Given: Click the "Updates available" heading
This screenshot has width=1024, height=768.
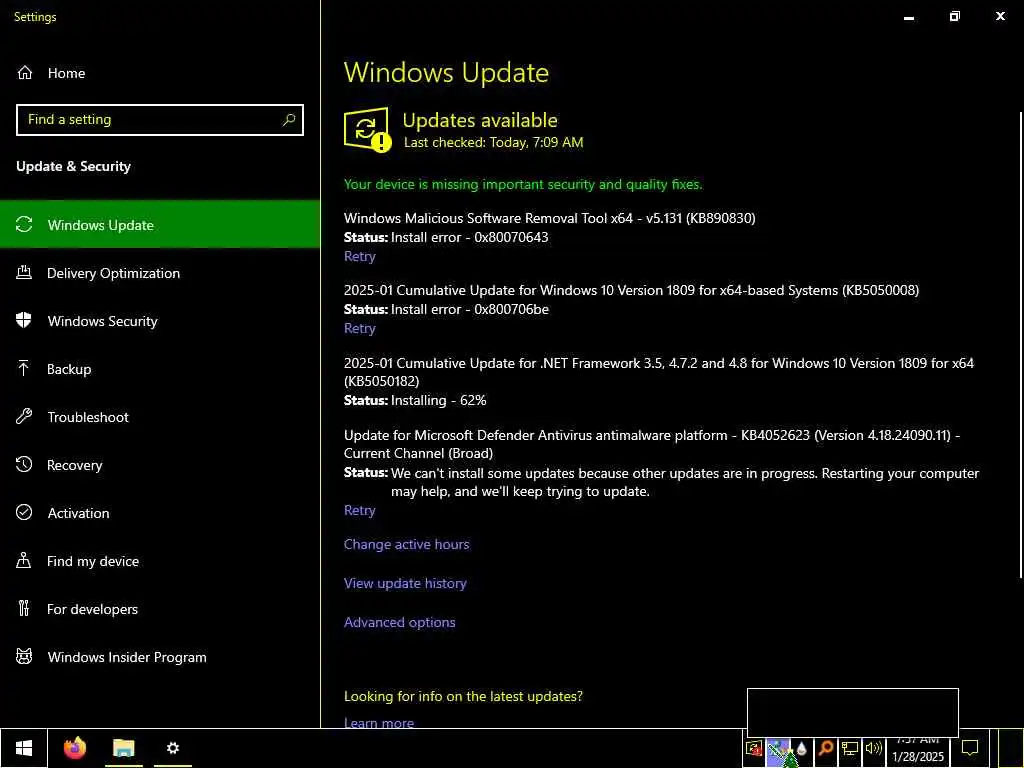Looking at the screenshot, I should 480,120.
